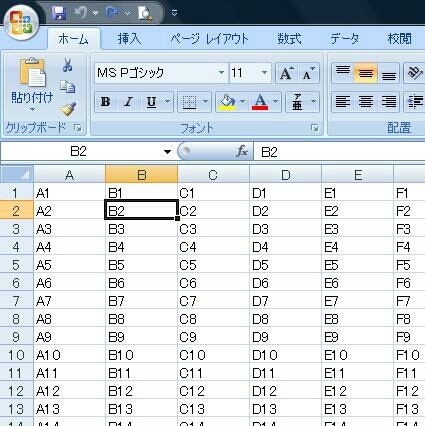Open the MS Pゴシック font name dropdown
The image size is (425, 426).
click(221, 73)
